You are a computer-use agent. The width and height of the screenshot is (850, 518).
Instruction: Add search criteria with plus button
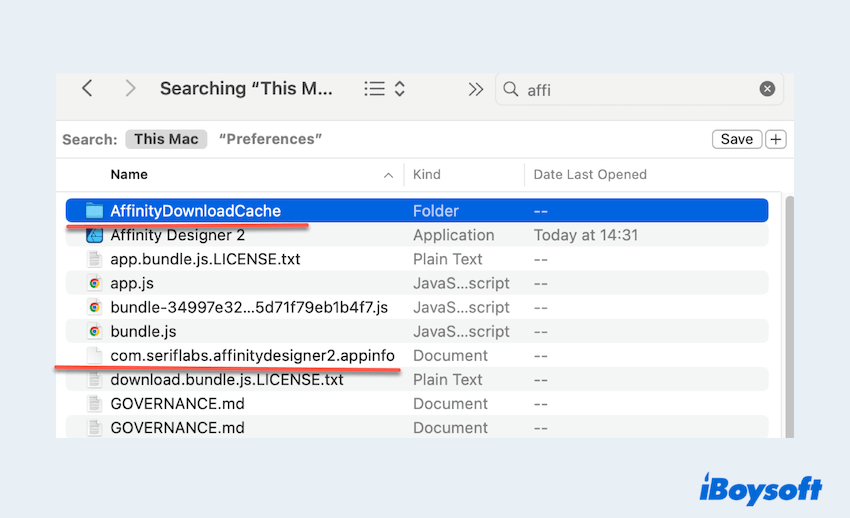(776, 139)
